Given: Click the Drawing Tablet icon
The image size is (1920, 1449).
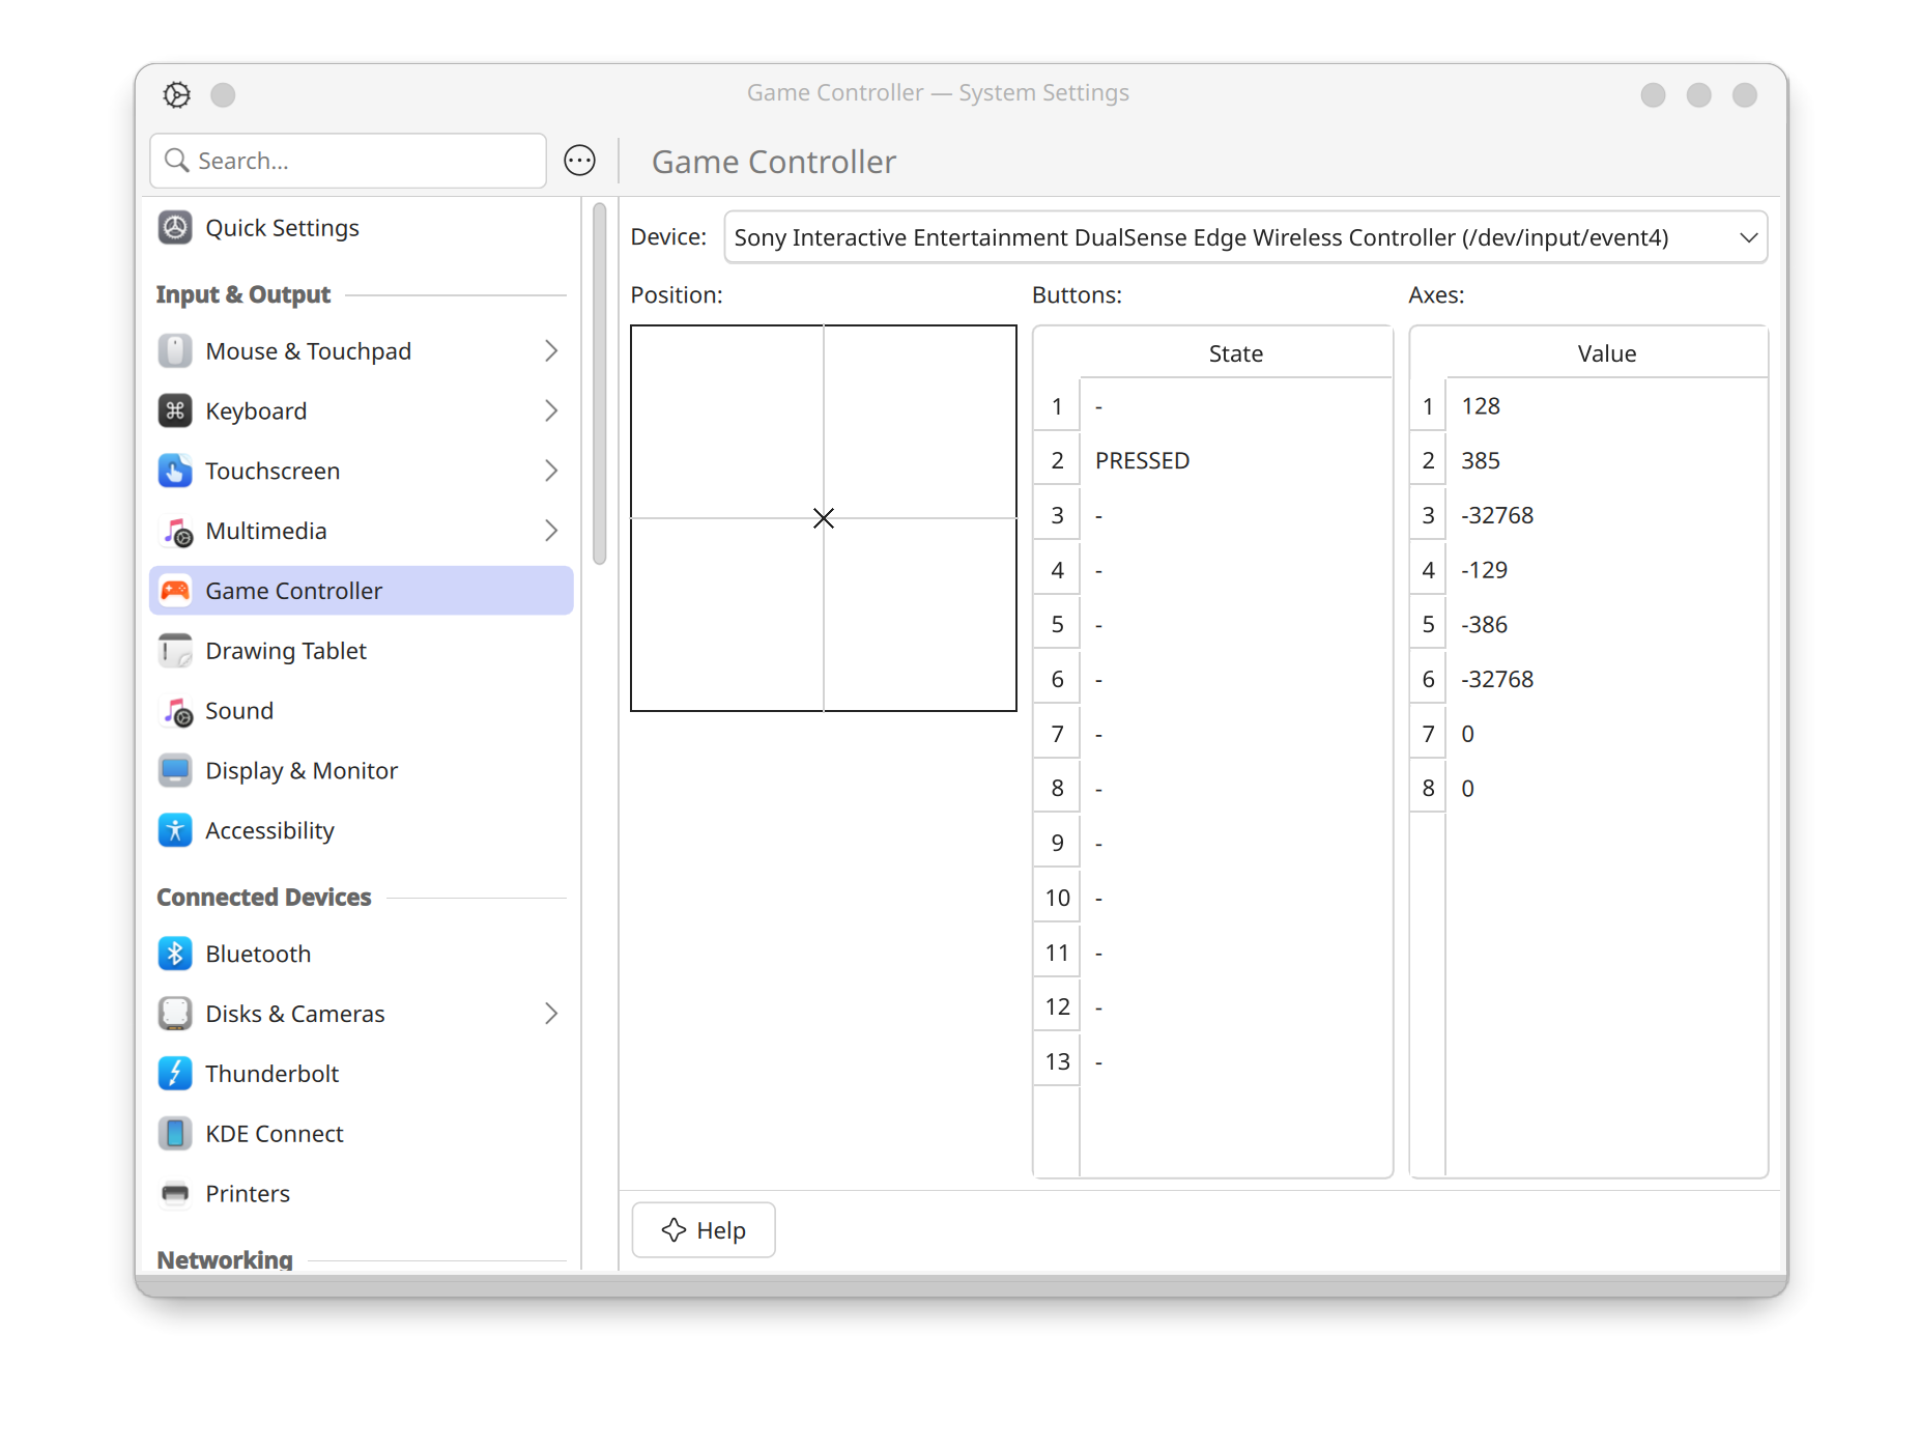Looking at the screenshot, I should (x=175, y=651).
